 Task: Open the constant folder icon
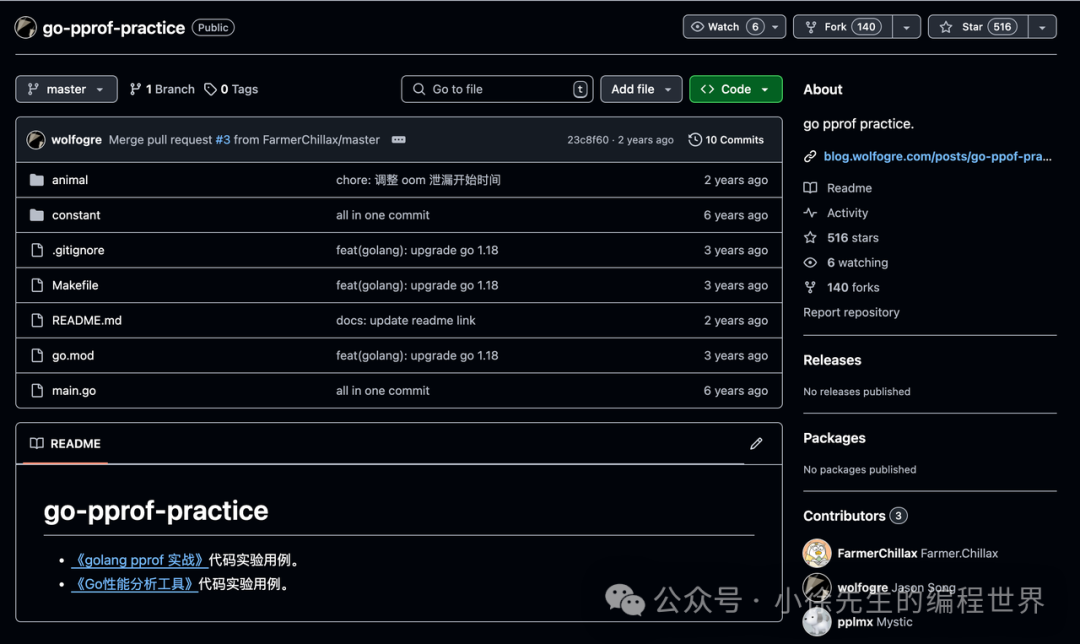click(x=37, y=215)
